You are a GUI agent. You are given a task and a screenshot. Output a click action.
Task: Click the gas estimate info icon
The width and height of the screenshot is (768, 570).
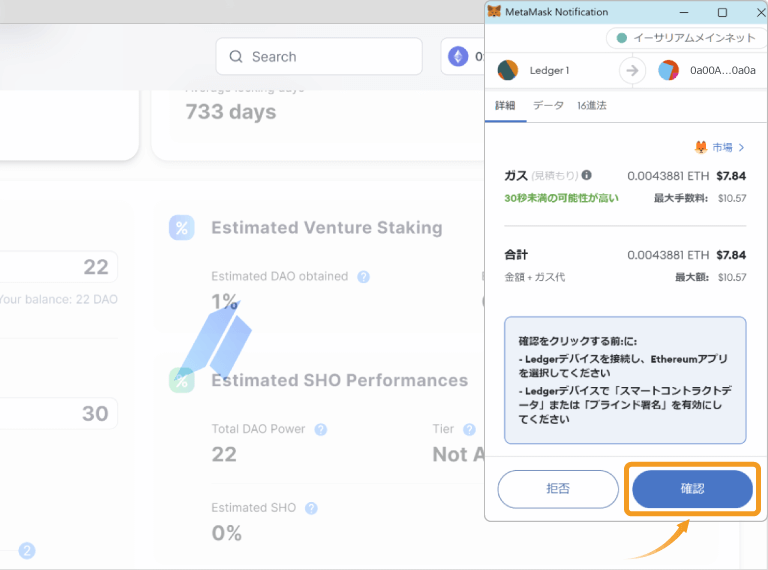pos(587,174)
